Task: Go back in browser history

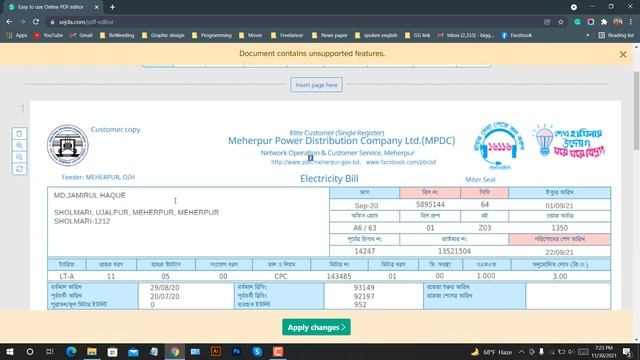Action: 9,22
